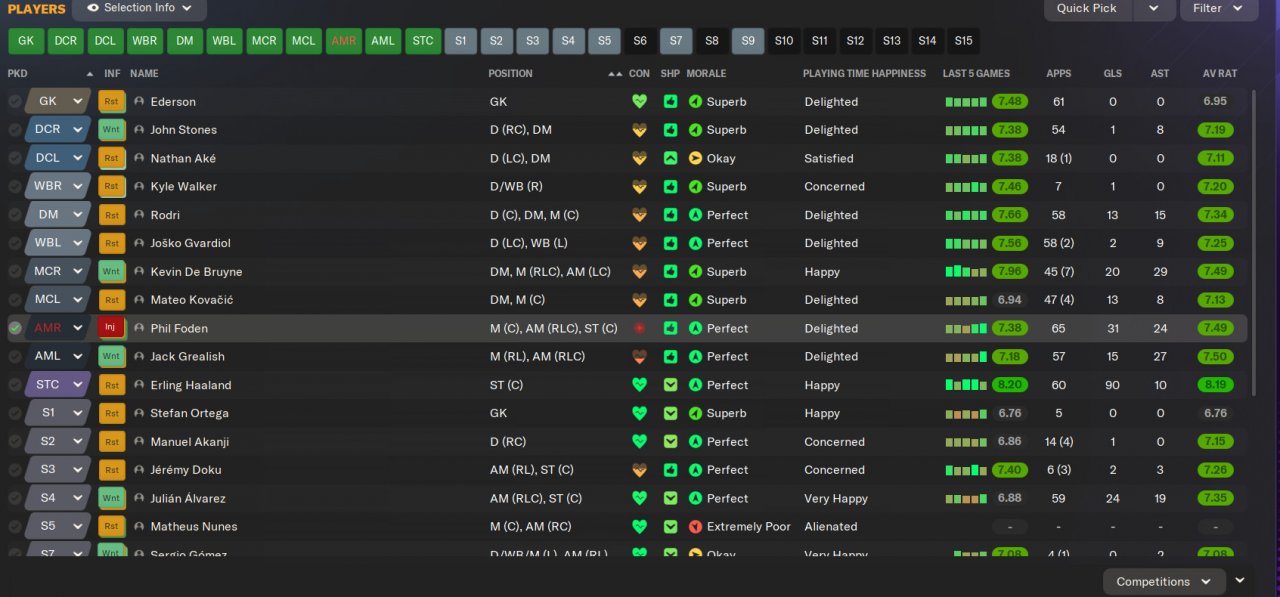
Task: Click Jack Grealish's condition heart icon
Action: click(x=640, y=356)
